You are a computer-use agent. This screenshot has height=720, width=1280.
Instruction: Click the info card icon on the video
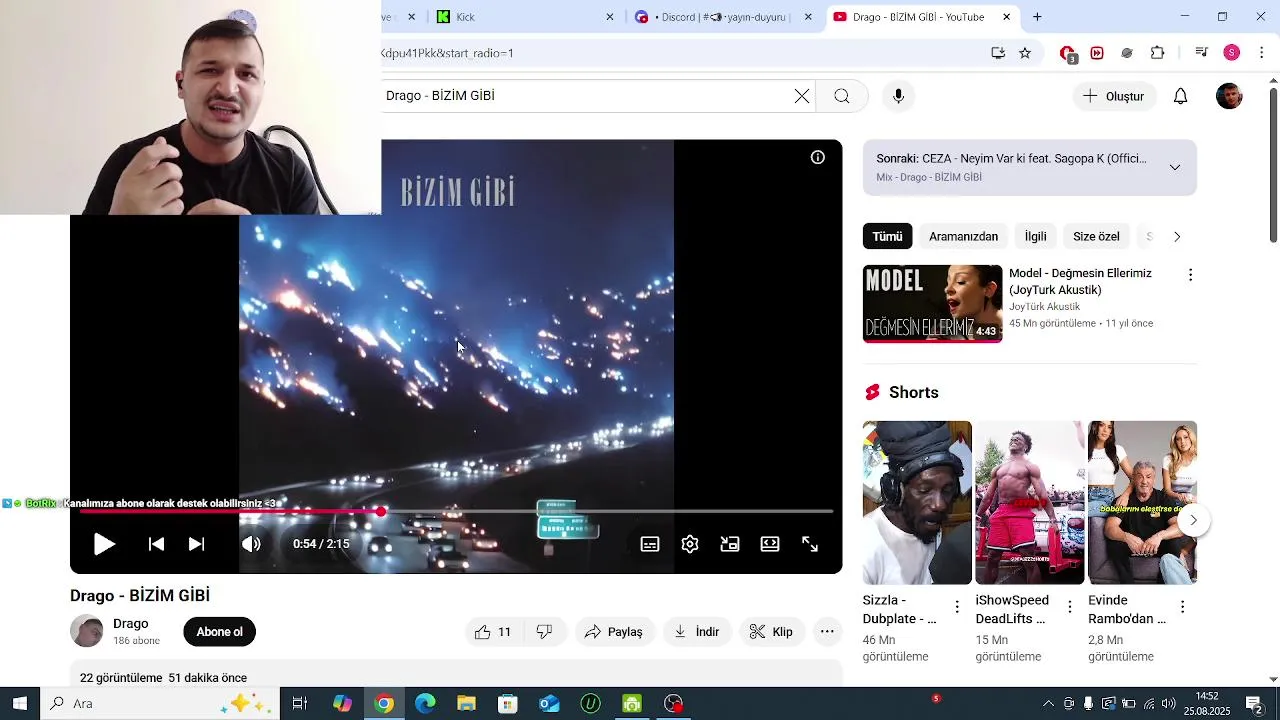coord(818,157)
